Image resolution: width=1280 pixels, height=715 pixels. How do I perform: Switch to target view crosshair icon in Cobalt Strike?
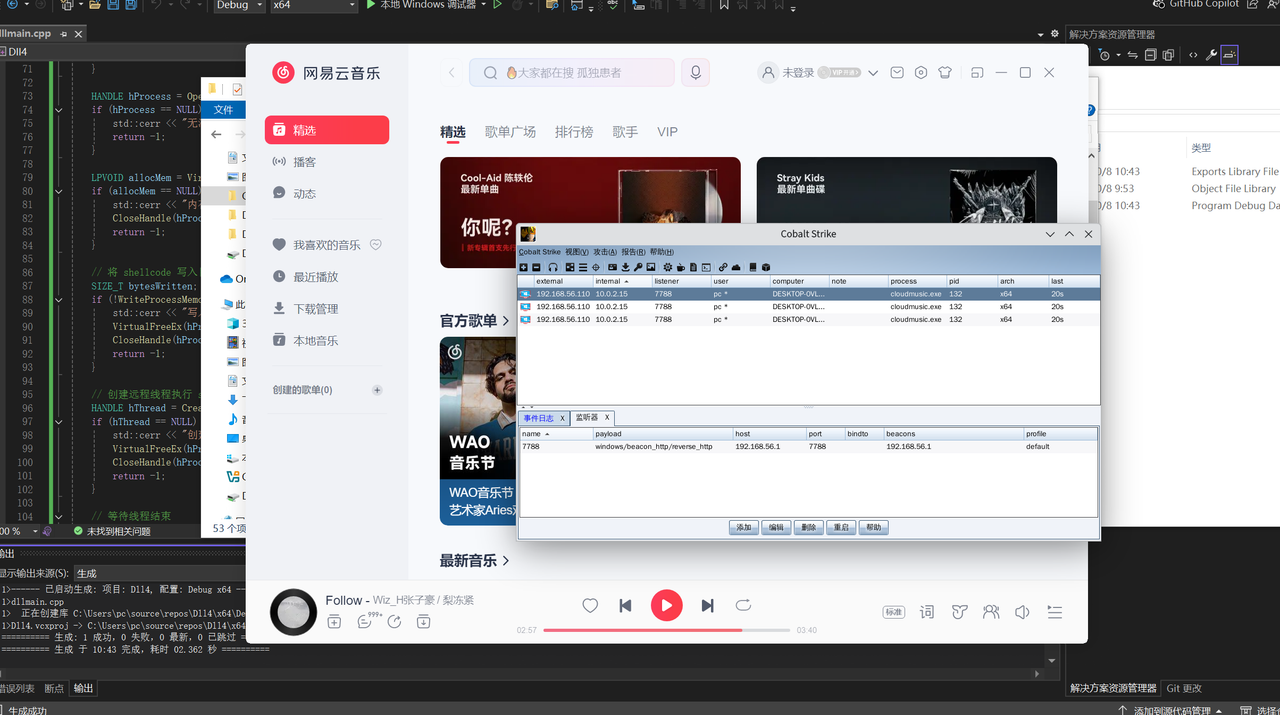point(596,267)
